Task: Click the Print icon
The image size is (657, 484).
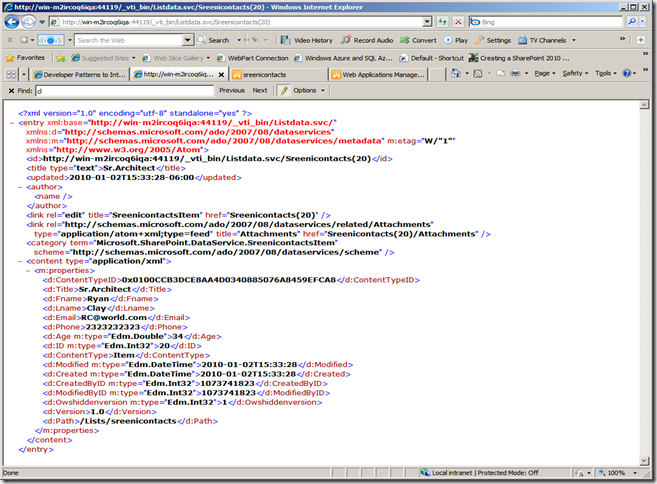Action: 515,74
